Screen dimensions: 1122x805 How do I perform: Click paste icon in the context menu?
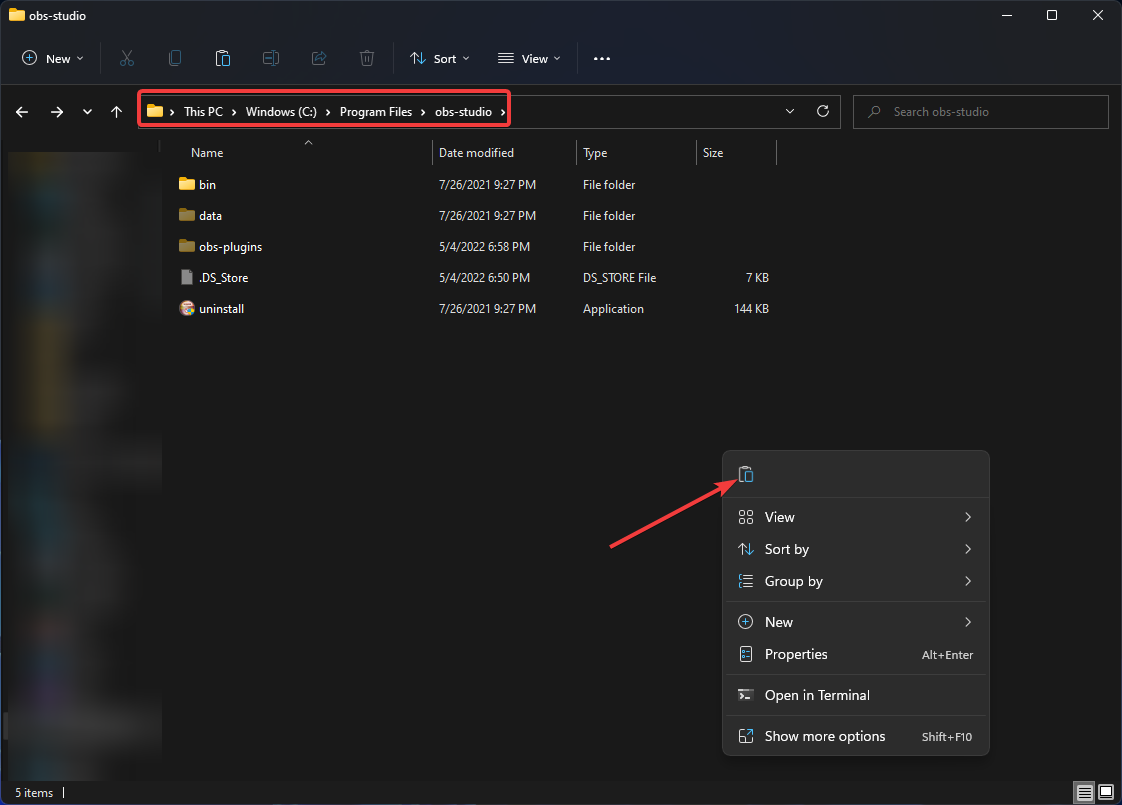(746, 474)
